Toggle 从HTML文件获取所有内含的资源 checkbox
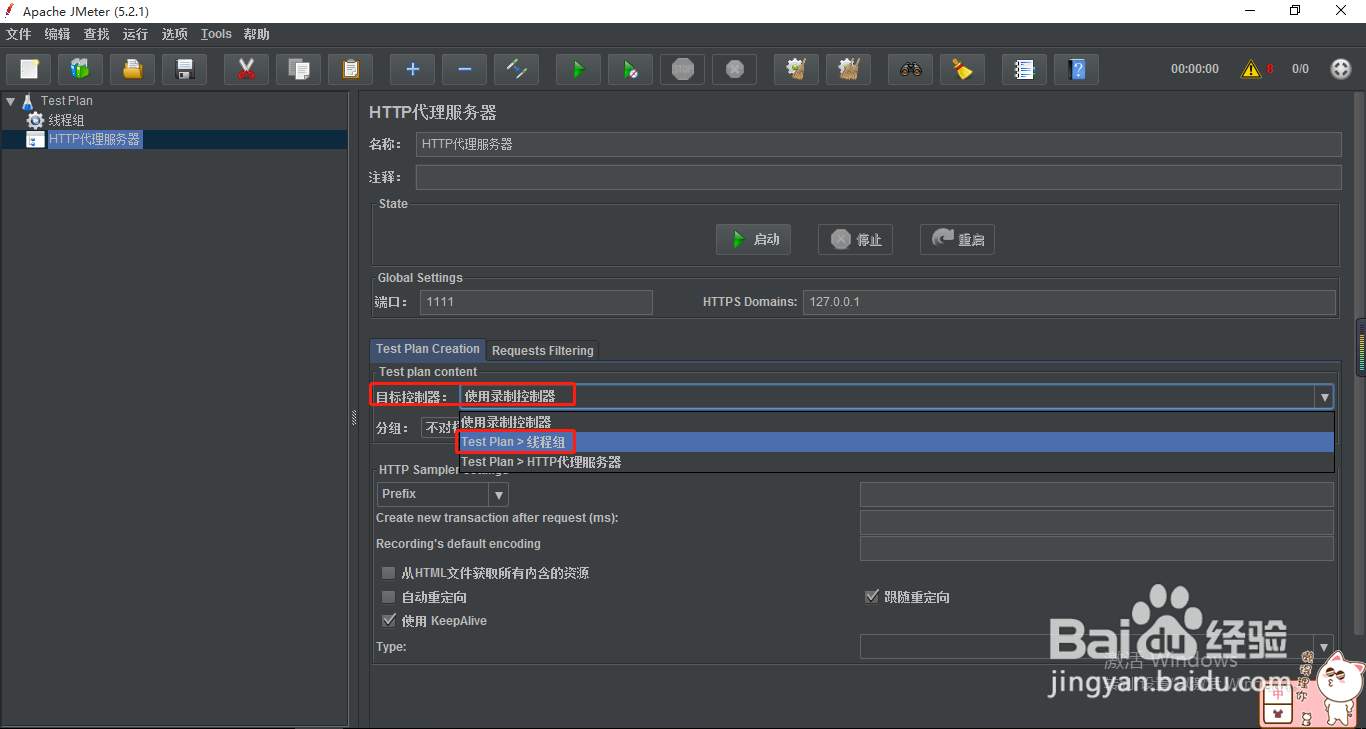This screenshot has height=729, width=1366. point(388,573)
